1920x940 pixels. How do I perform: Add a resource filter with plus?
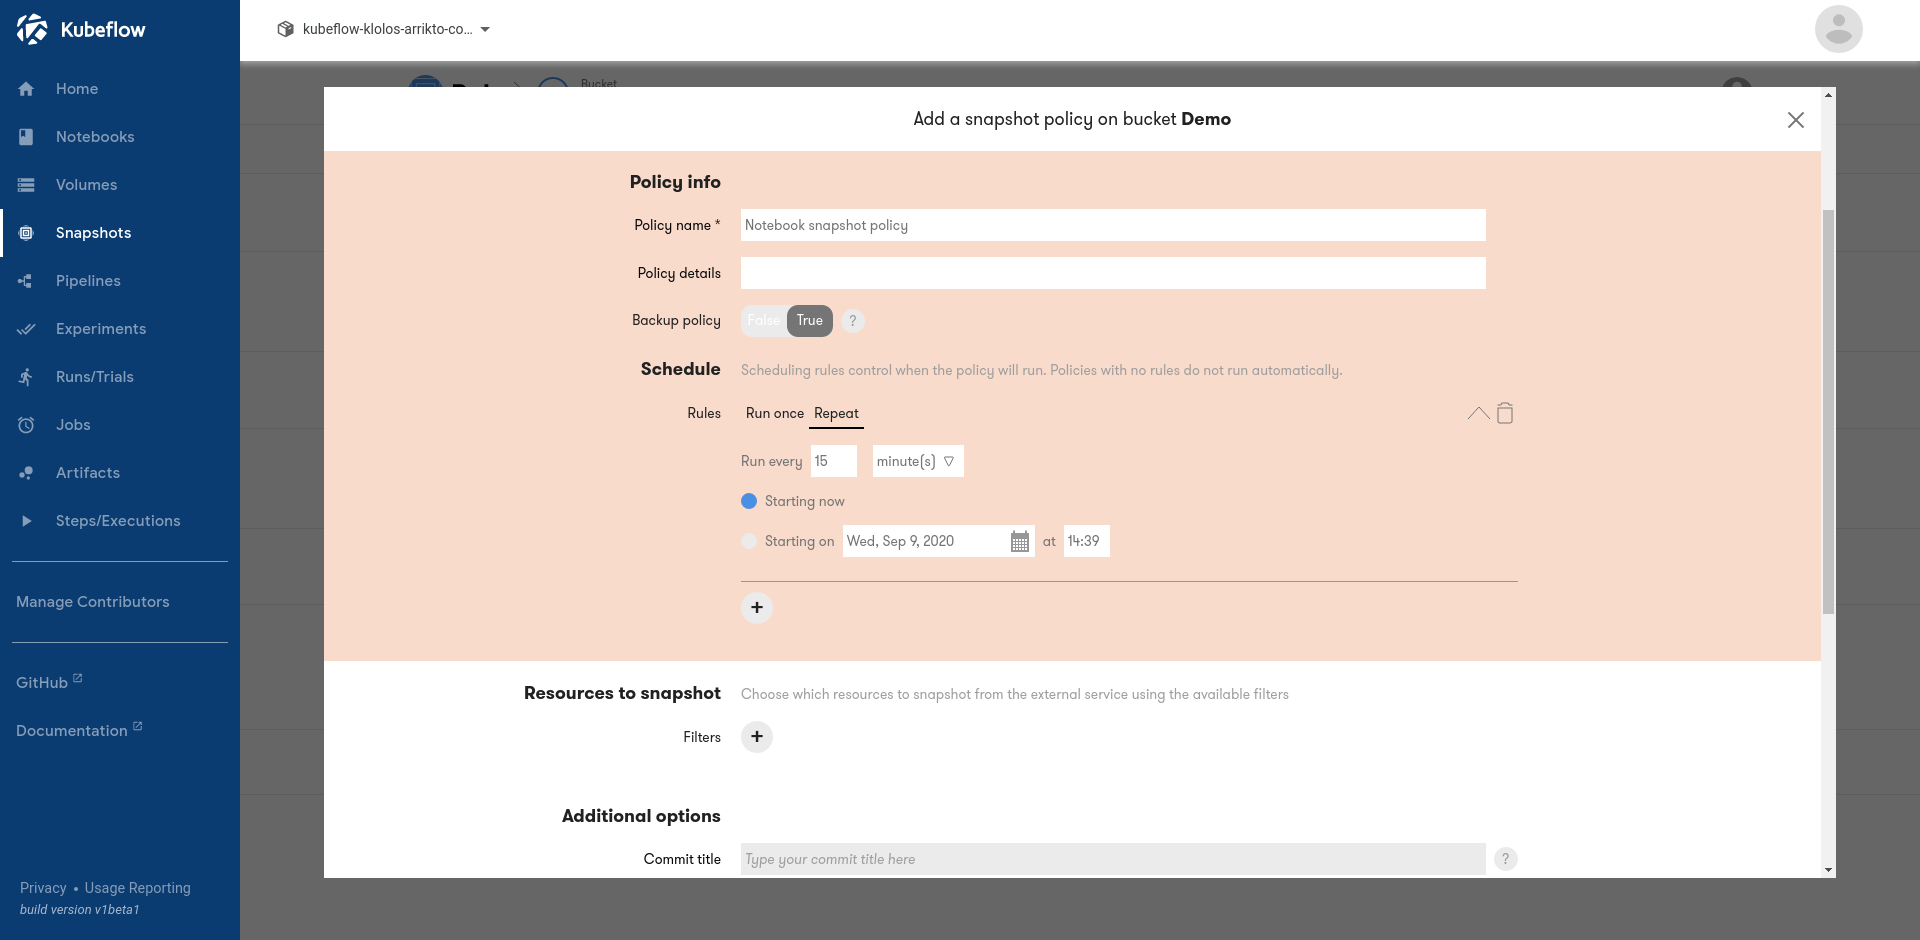click(757, 737)
